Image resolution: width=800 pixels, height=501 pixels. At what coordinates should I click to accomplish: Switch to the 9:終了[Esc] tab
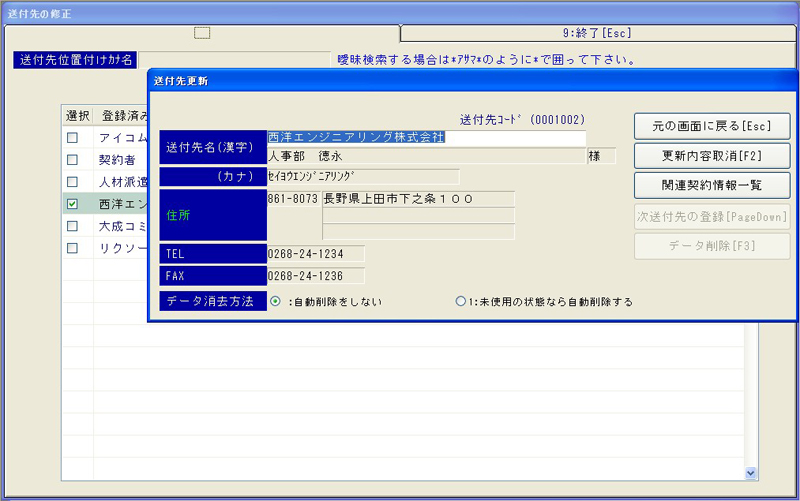coord(597,33)
